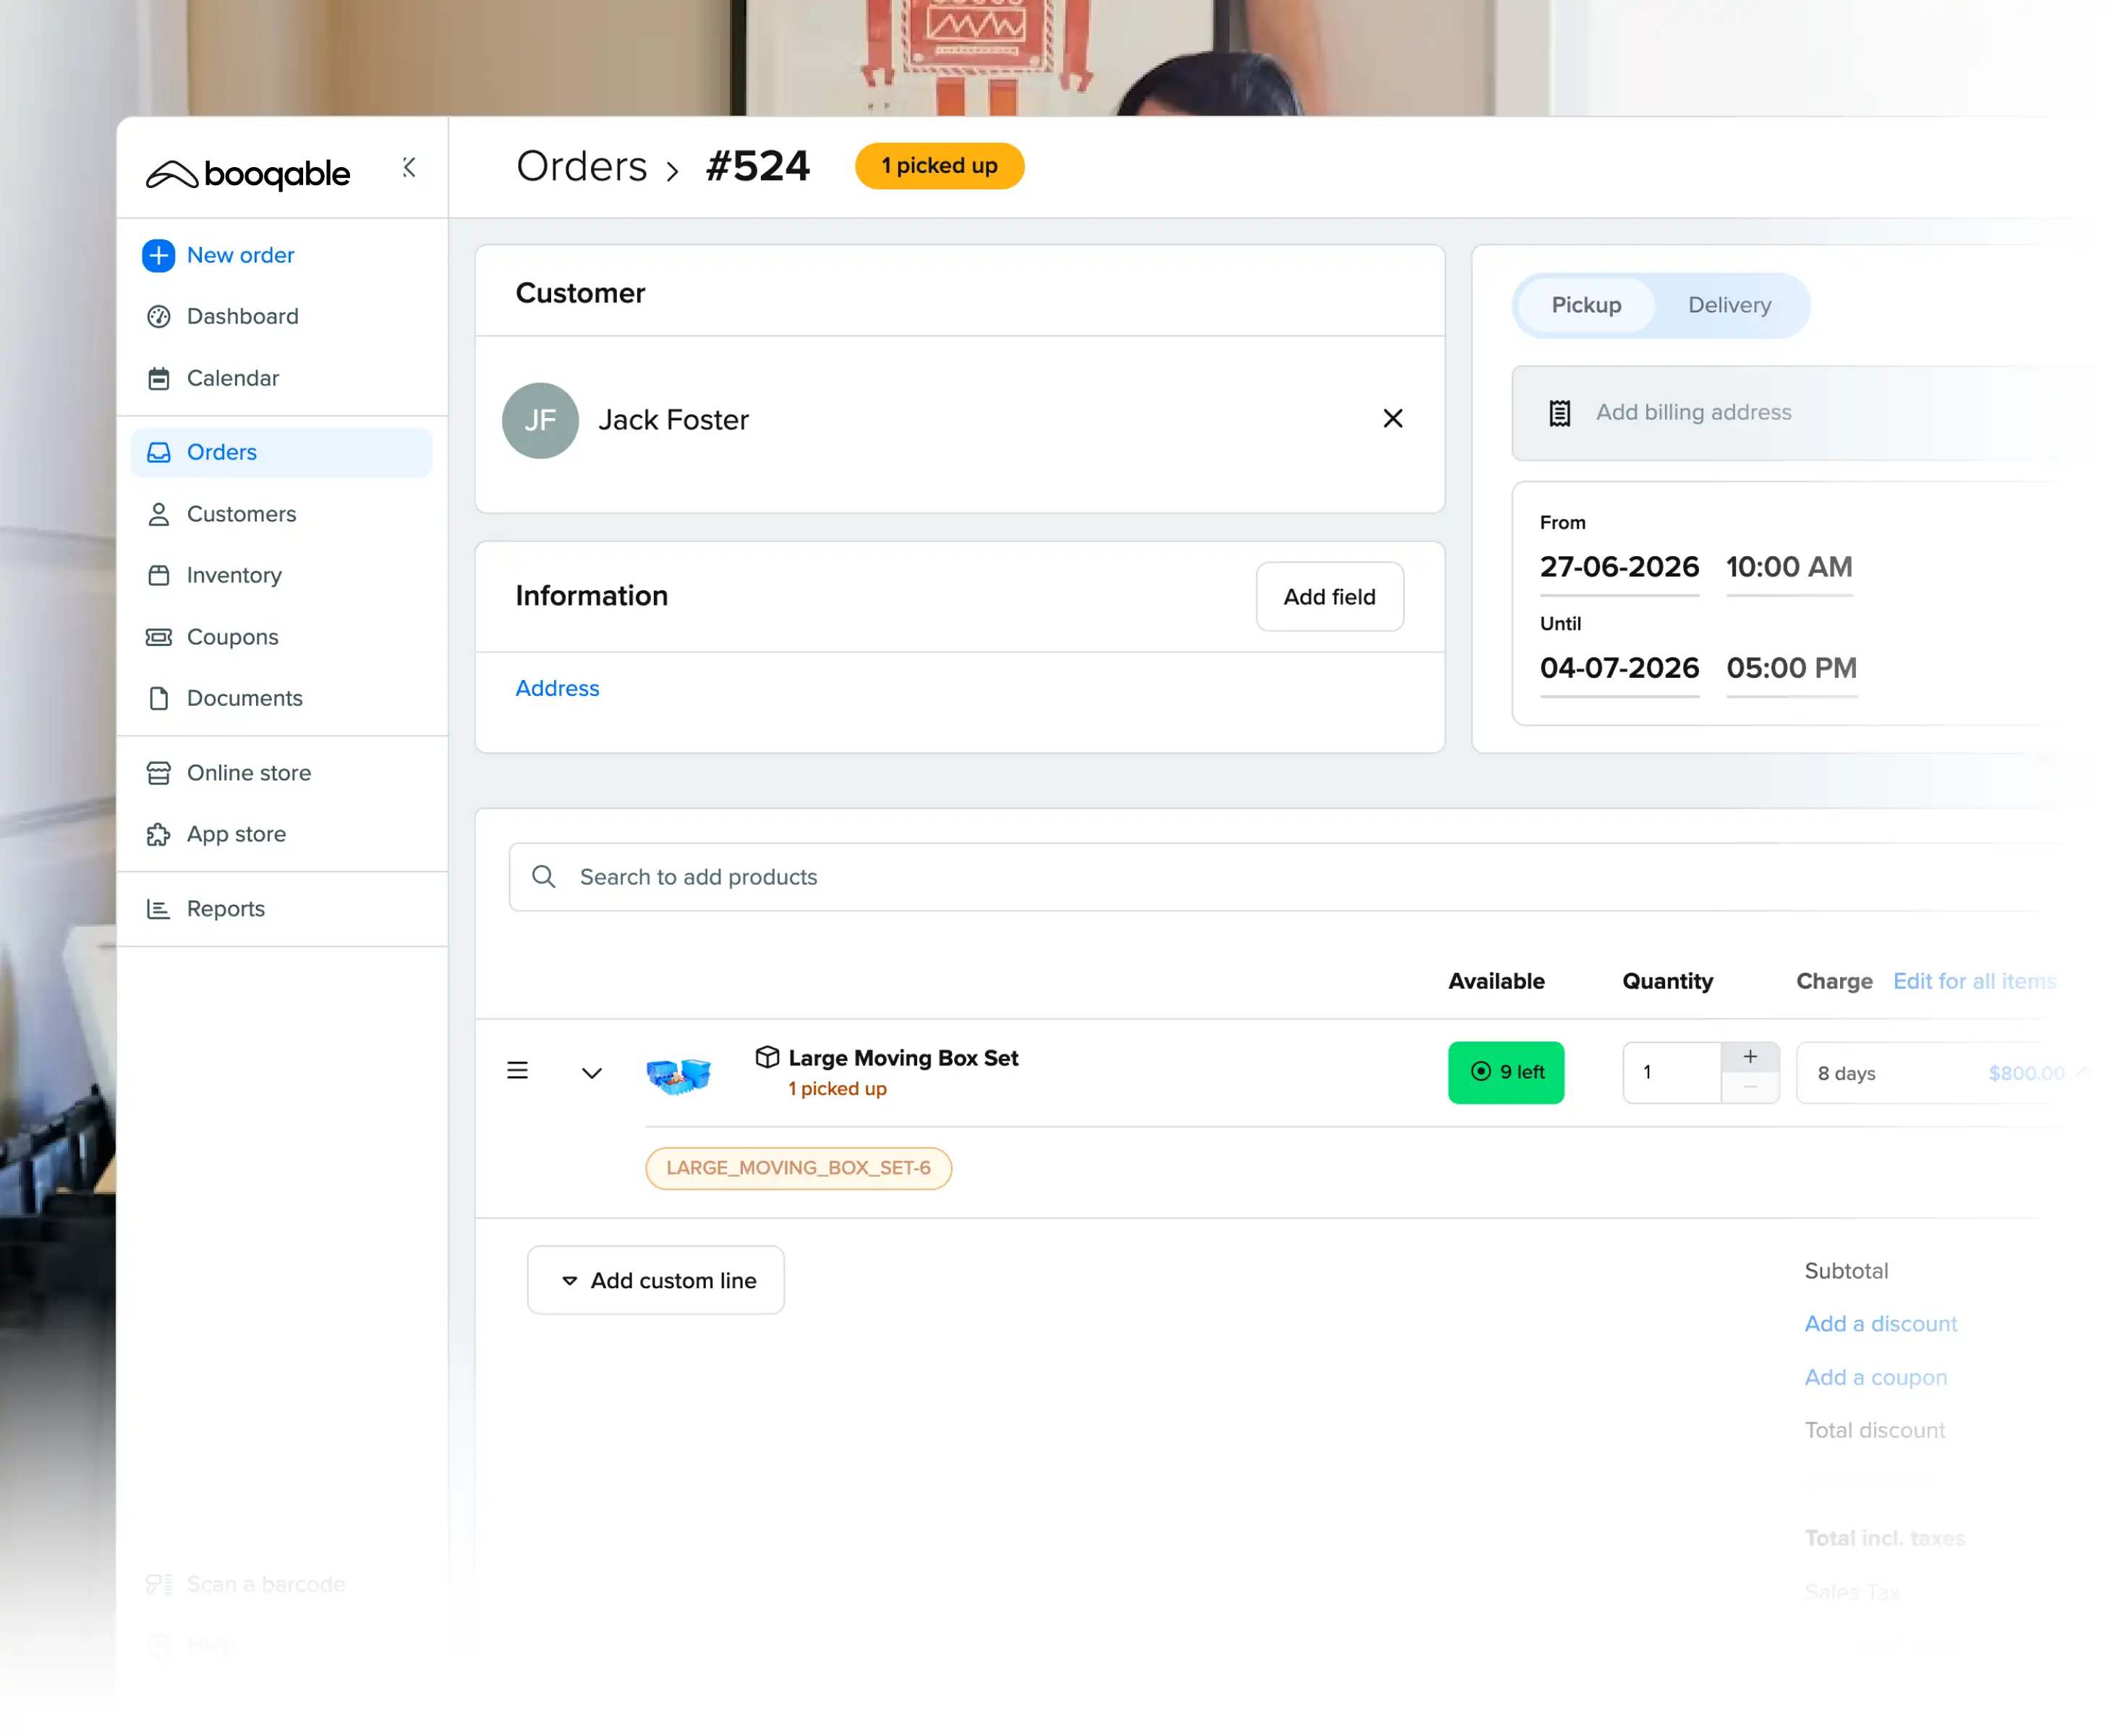Click the Jack Foster customer name
Image resolution: width=2112 pixels, height=1736 pixels.
(x=673, y=420)
